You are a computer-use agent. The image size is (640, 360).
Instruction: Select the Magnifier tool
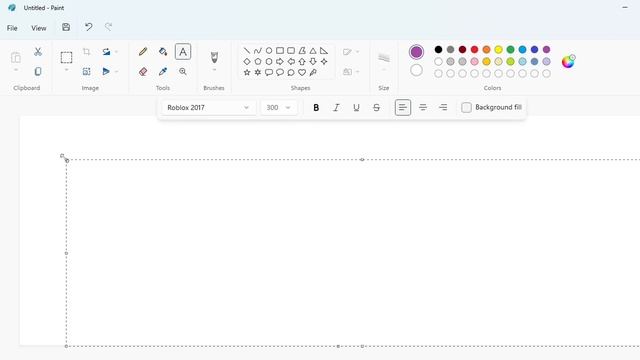183,71
